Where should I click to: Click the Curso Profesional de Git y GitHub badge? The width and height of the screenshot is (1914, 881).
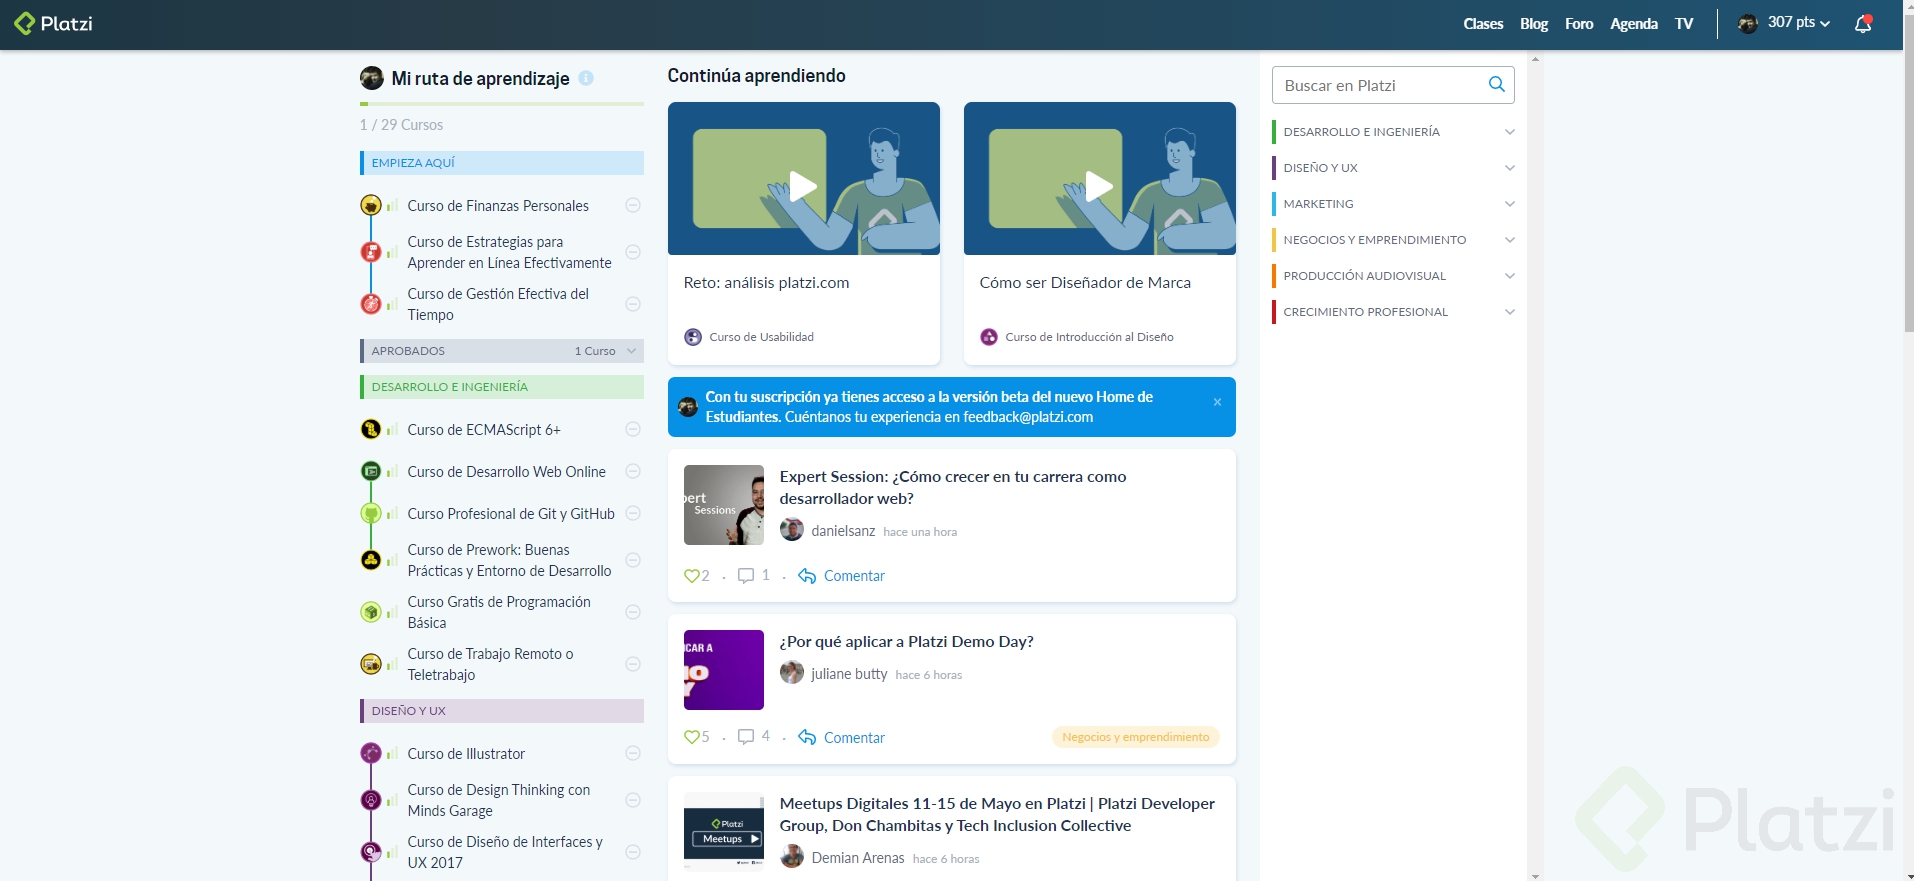click(371, 513)
